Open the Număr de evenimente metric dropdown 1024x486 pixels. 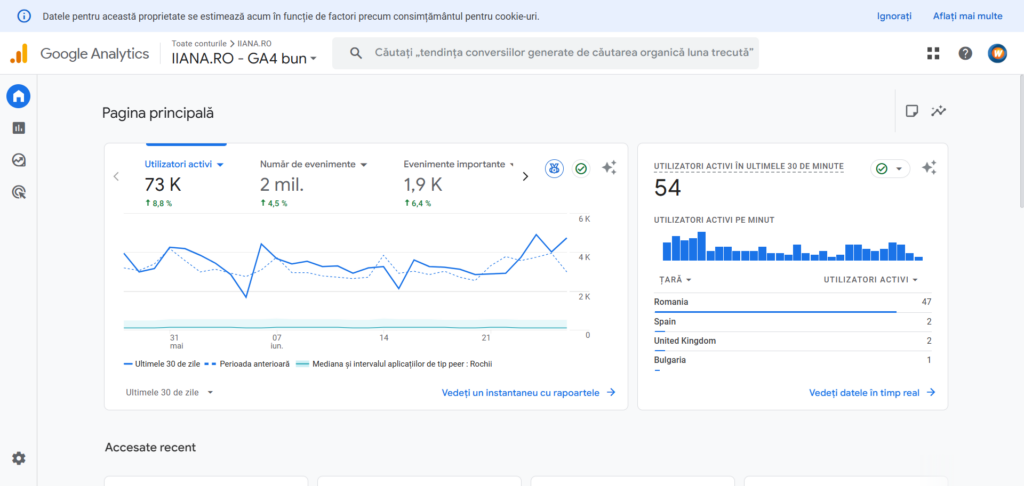pyautogui.click(x=313, y=165)
